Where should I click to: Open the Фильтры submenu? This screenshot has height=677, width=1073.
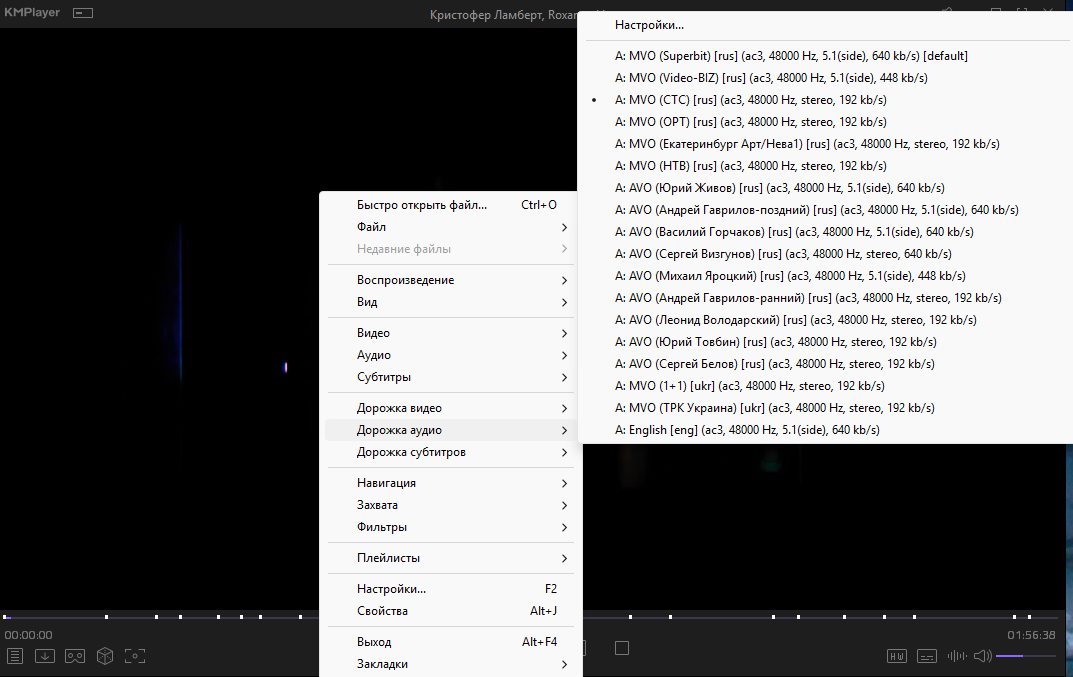tap(451, 526)
